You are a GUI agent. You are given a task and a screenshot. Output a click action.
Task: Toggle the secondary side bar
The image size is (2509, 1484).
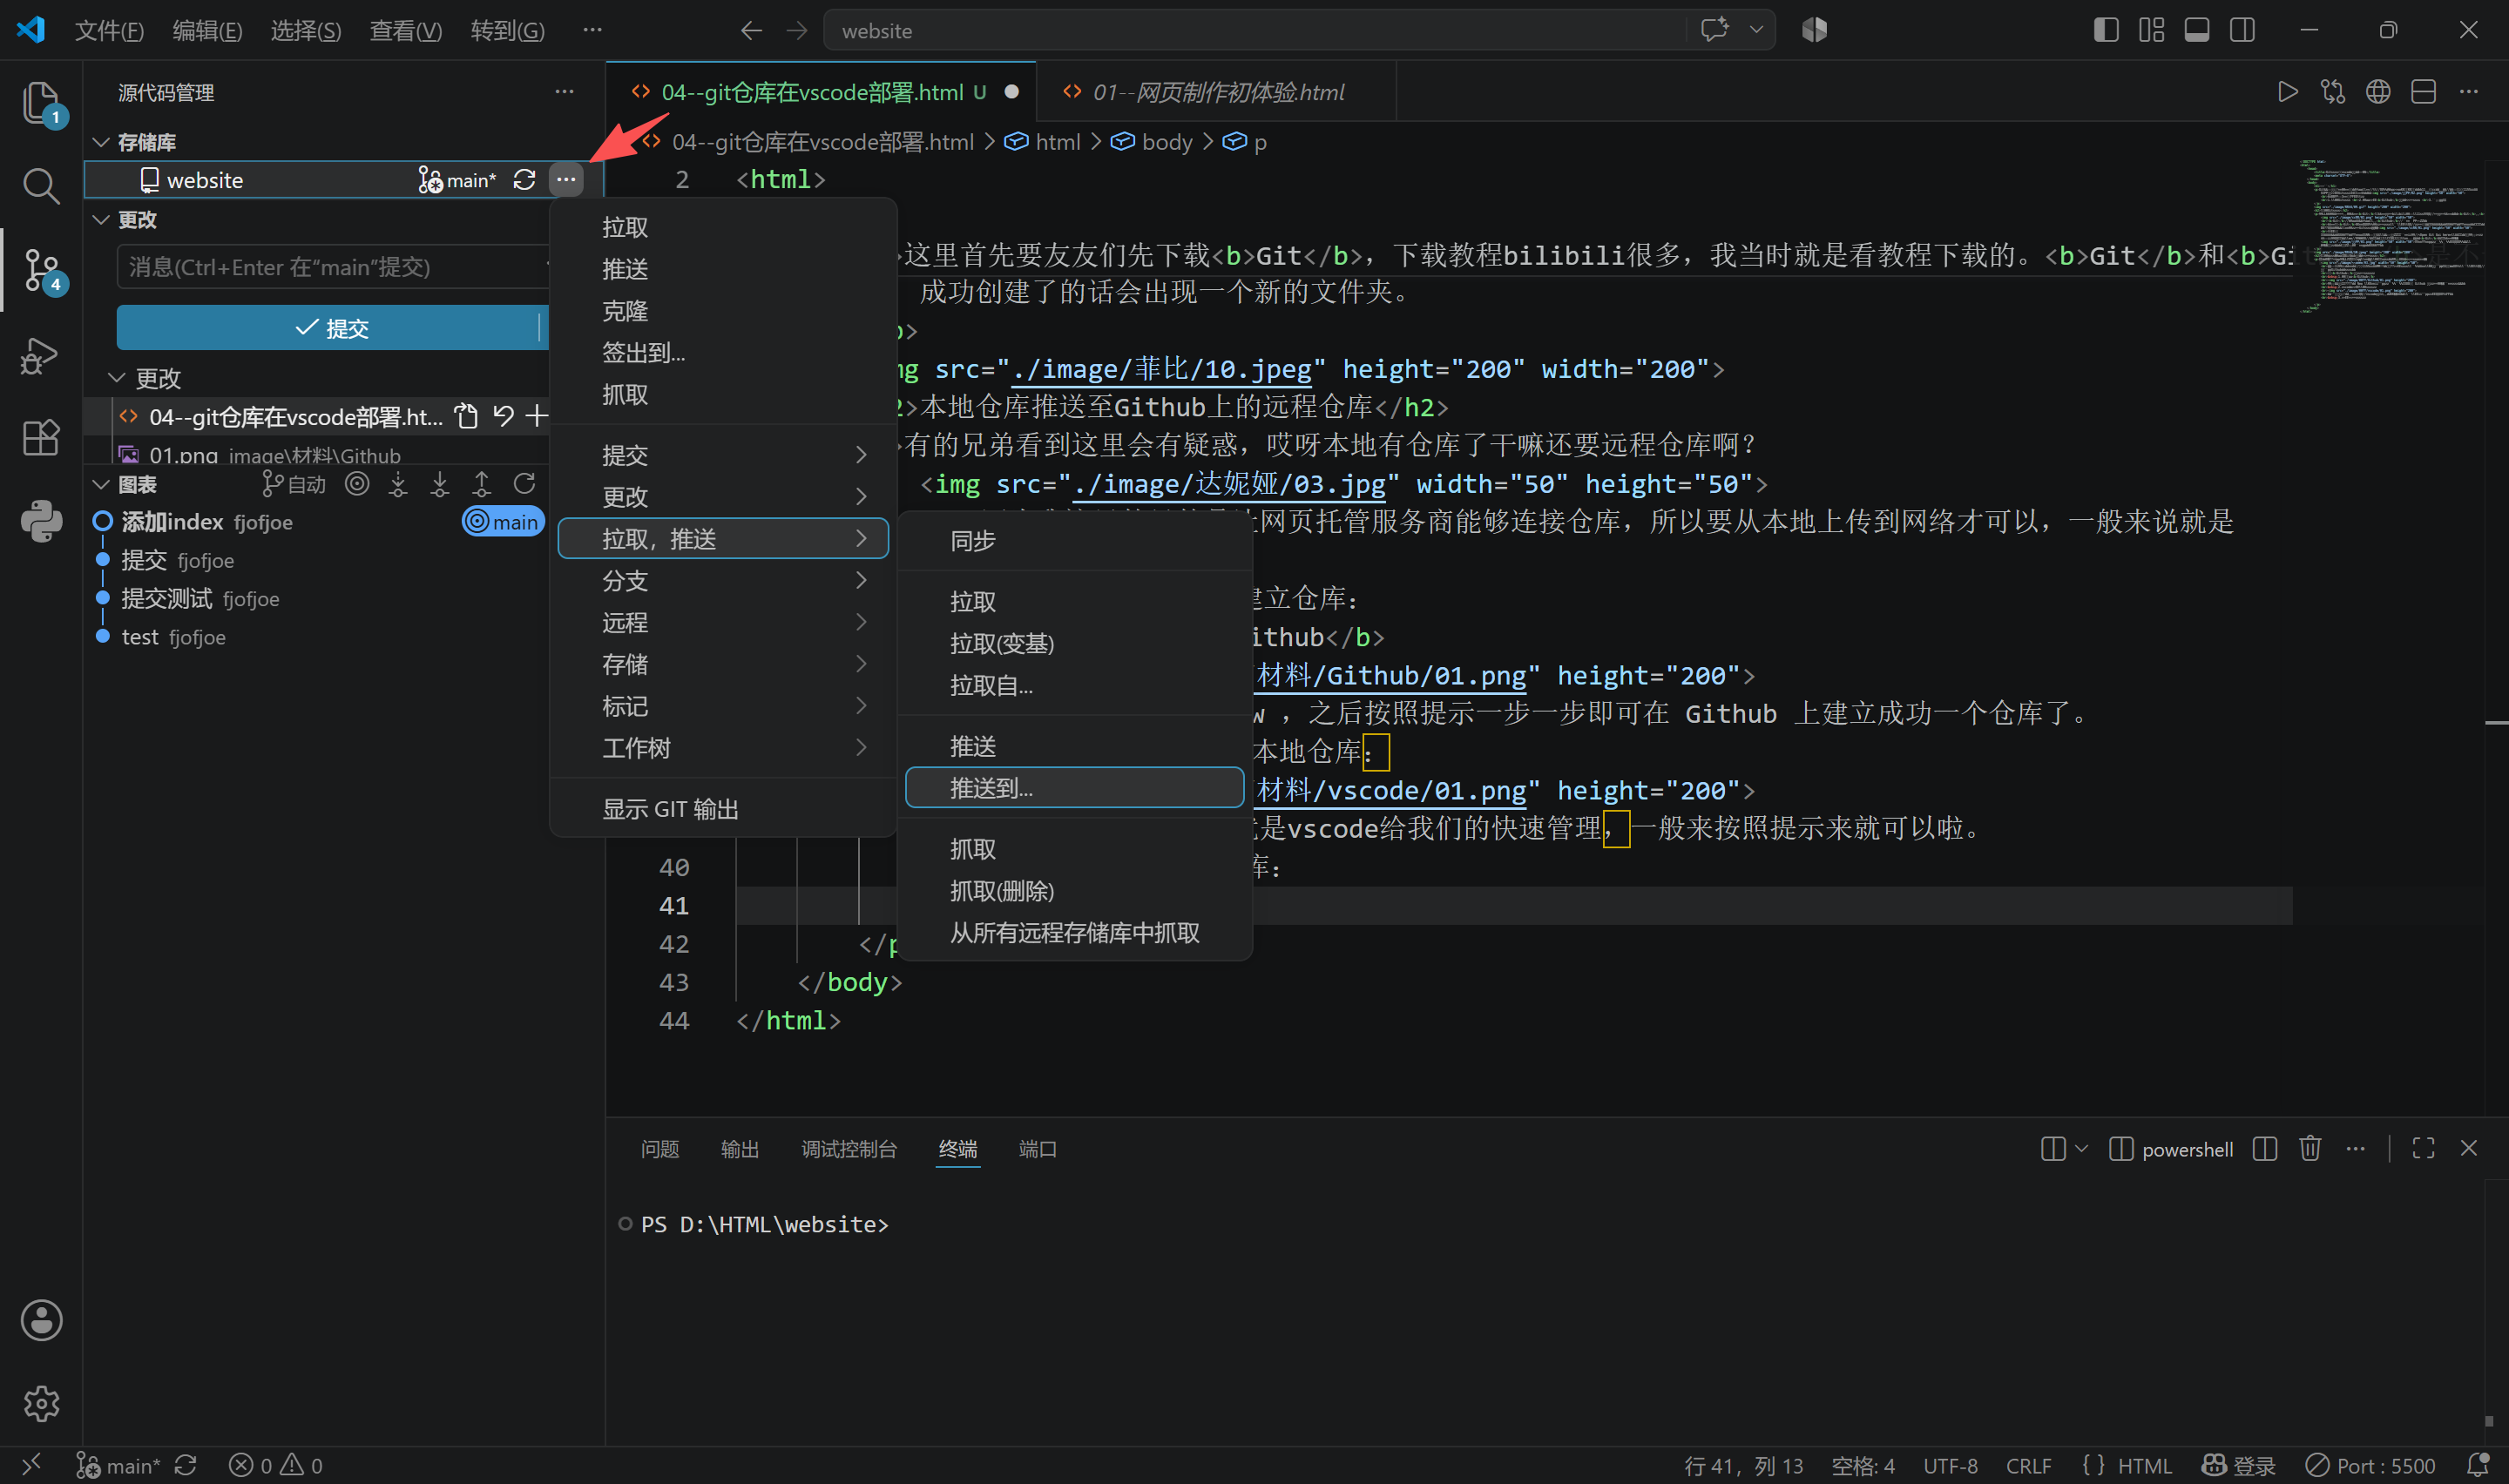2241,30
